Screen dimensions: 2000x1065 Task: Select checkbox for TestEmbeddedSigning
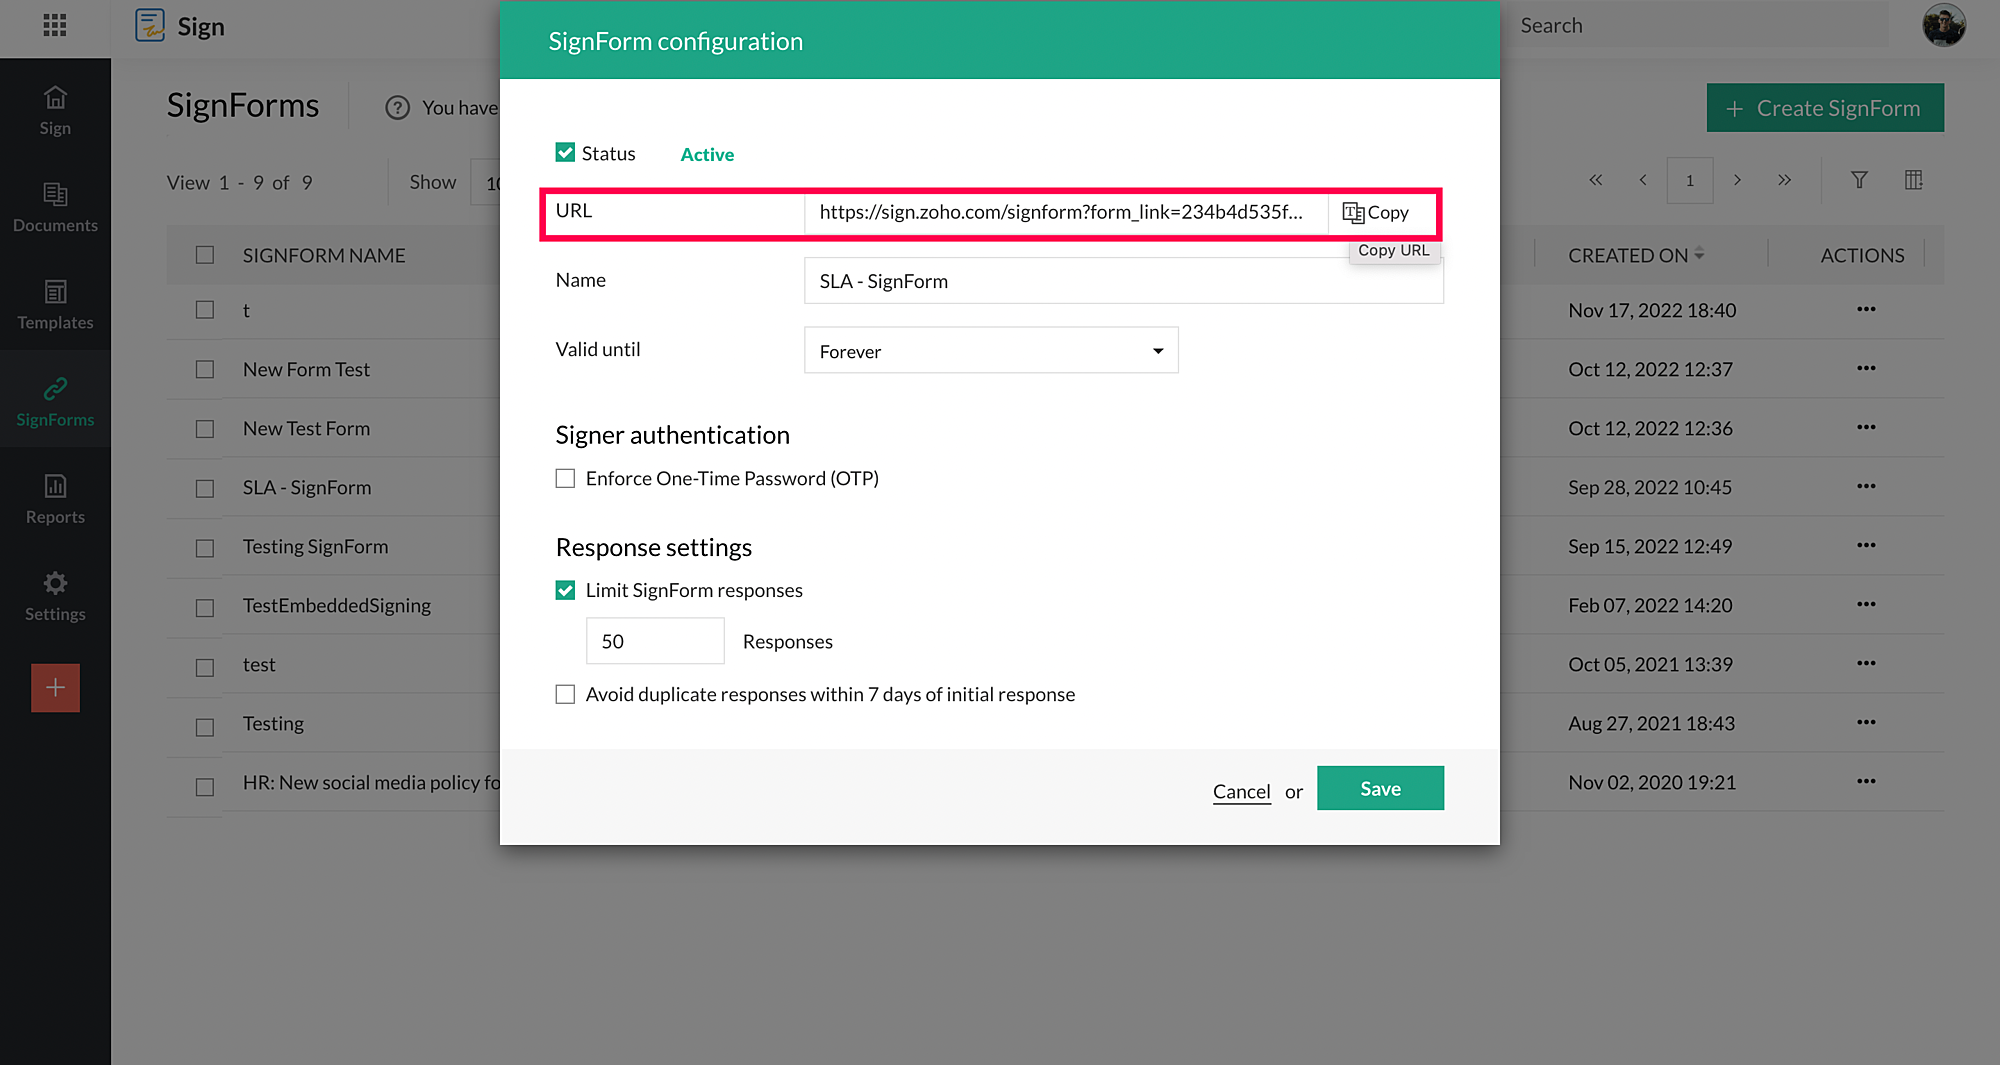pos(205,607)
